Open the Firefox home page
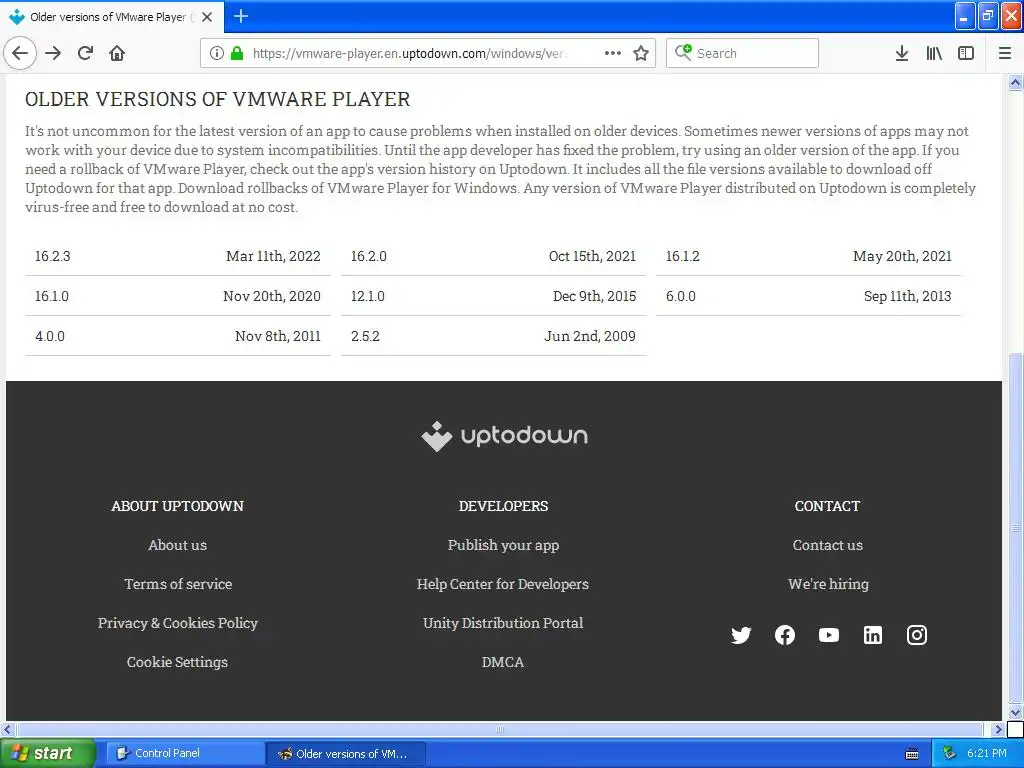1024x768 pixels. pyautogui.click(x=117, y=53)
